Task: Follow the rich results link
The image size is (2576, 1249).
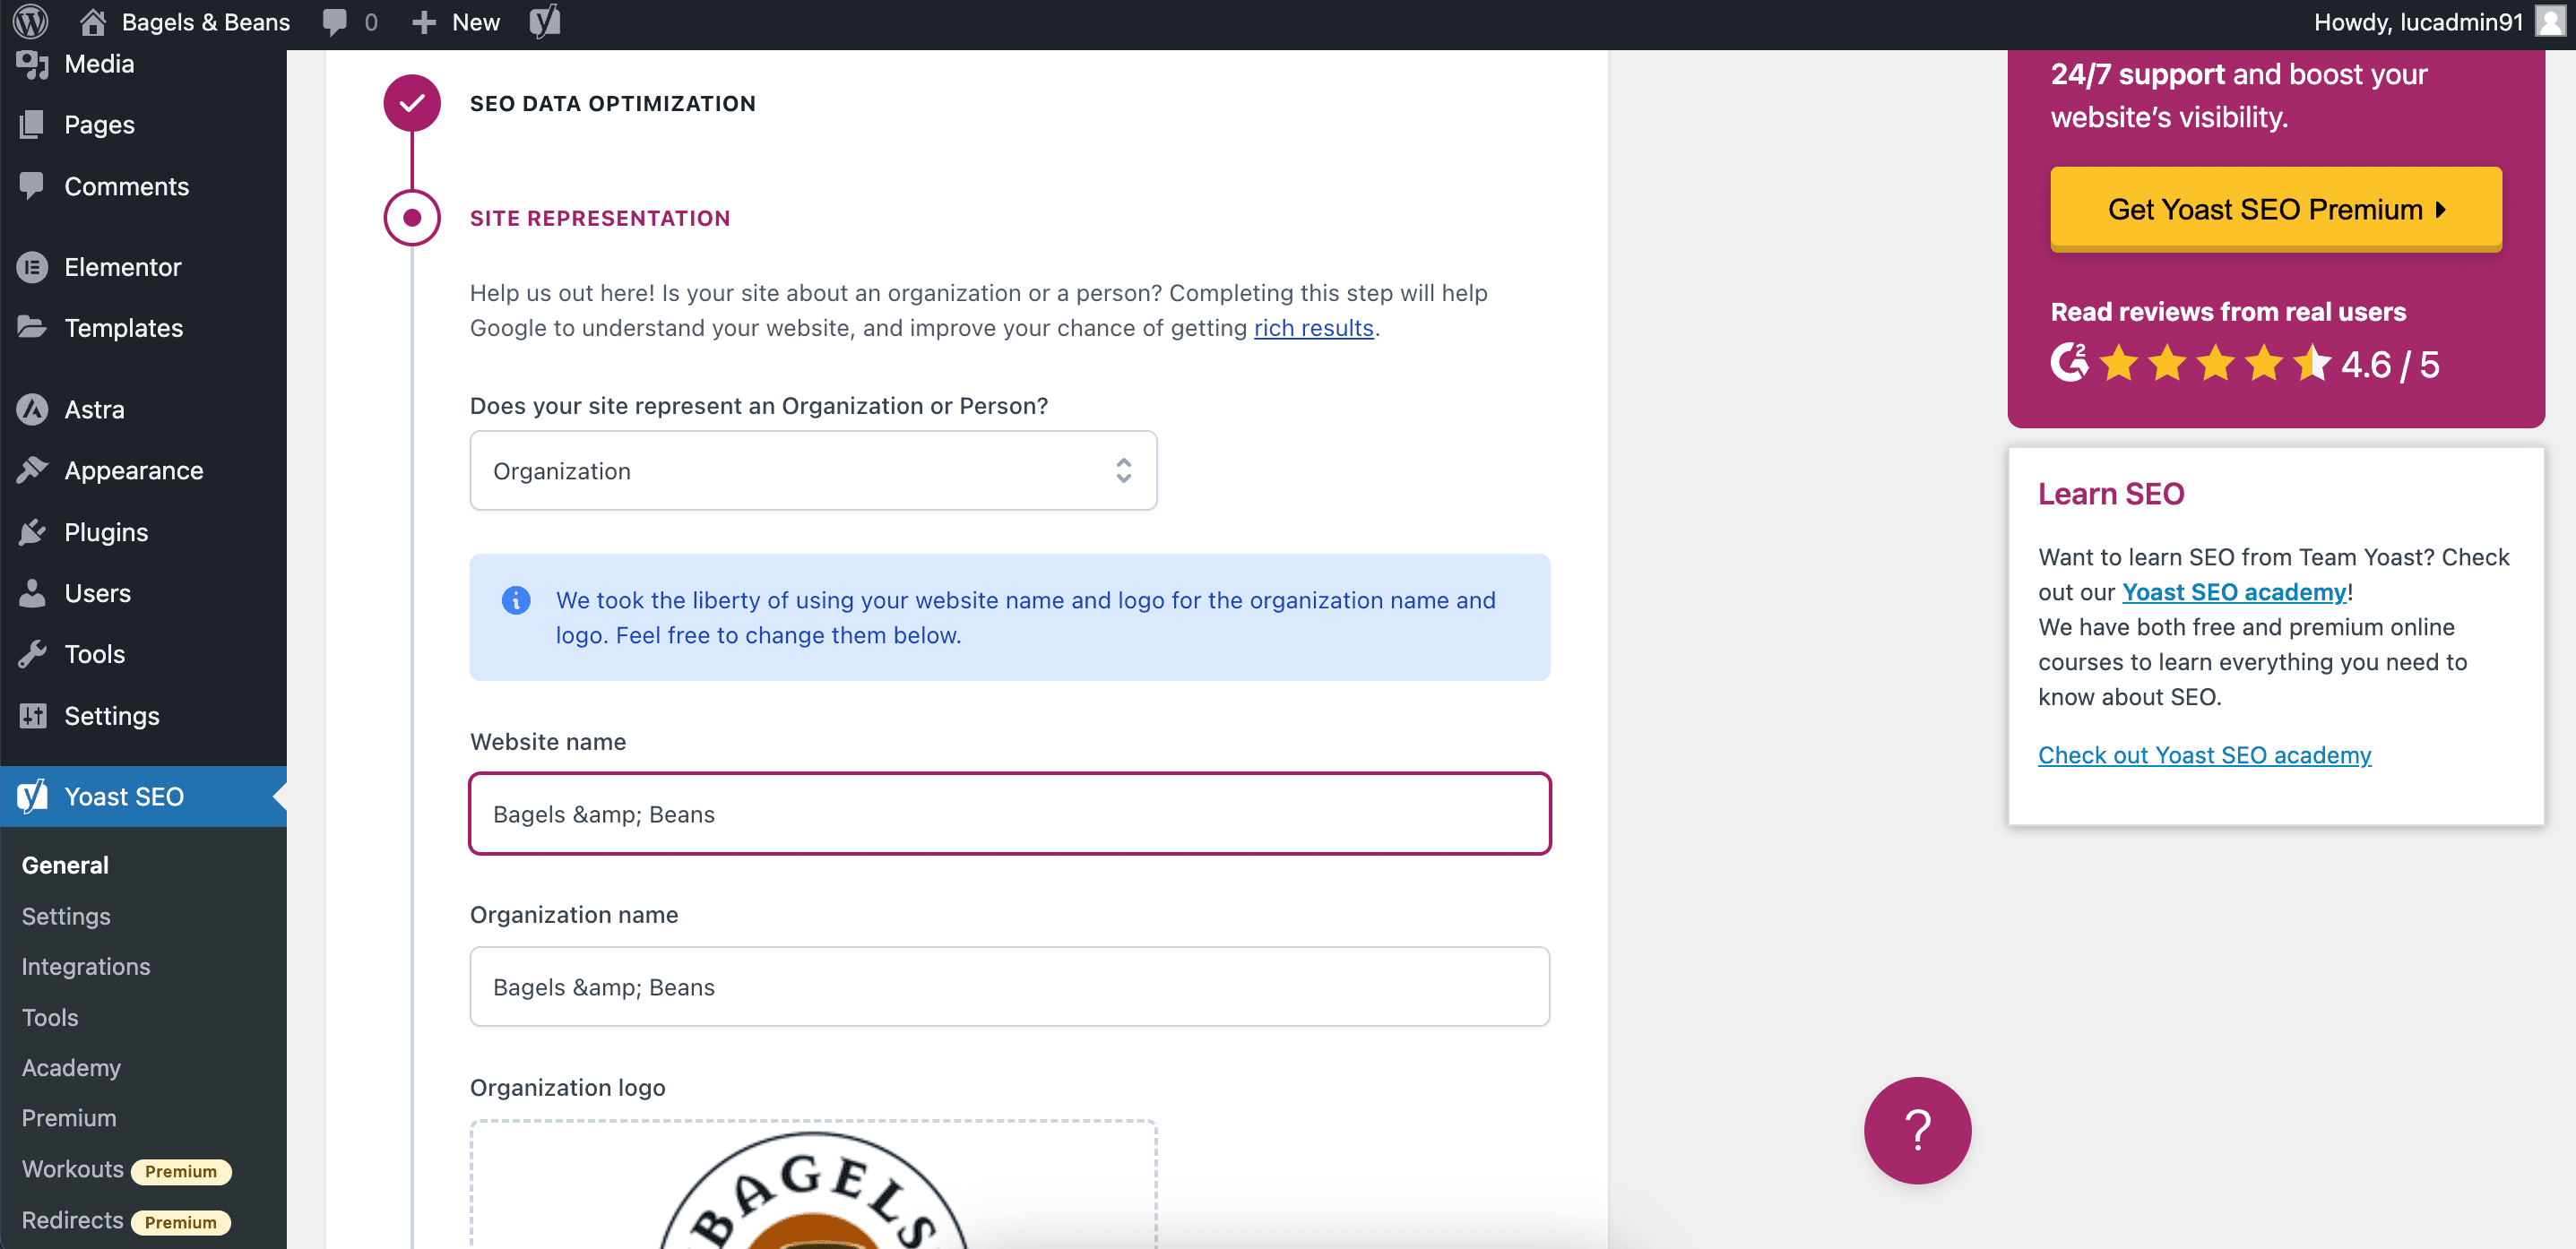Action: pos(1313,328)
